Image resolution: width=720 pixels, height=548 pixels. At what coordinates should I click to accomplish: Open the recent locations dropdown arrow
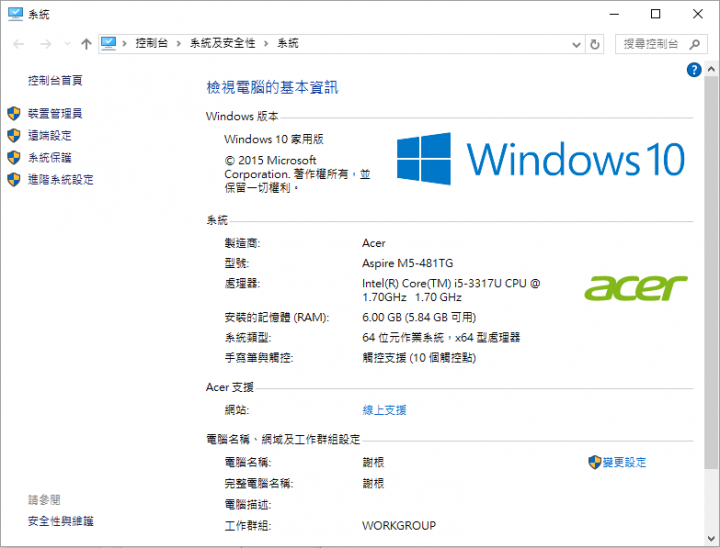click(x=68, y=44)
